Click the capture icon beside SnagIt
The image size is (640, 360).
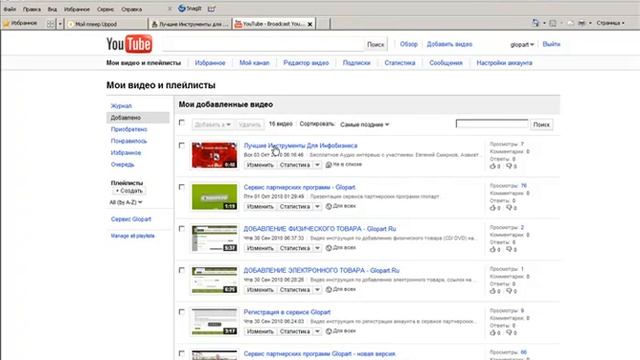[x=211, y=9]
